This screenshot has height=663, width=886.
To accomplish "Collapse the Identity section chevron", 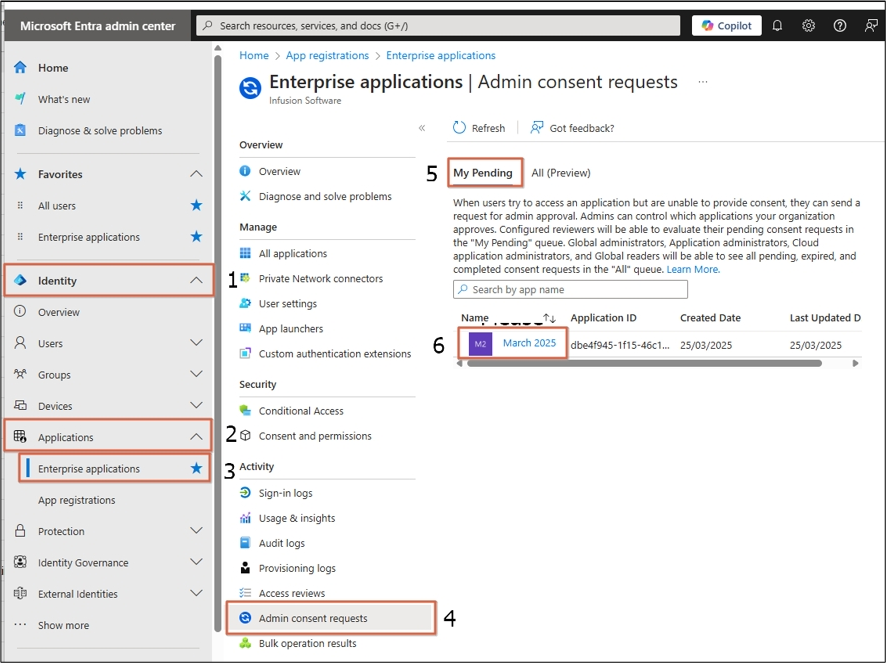I will [x=196, y=280].
